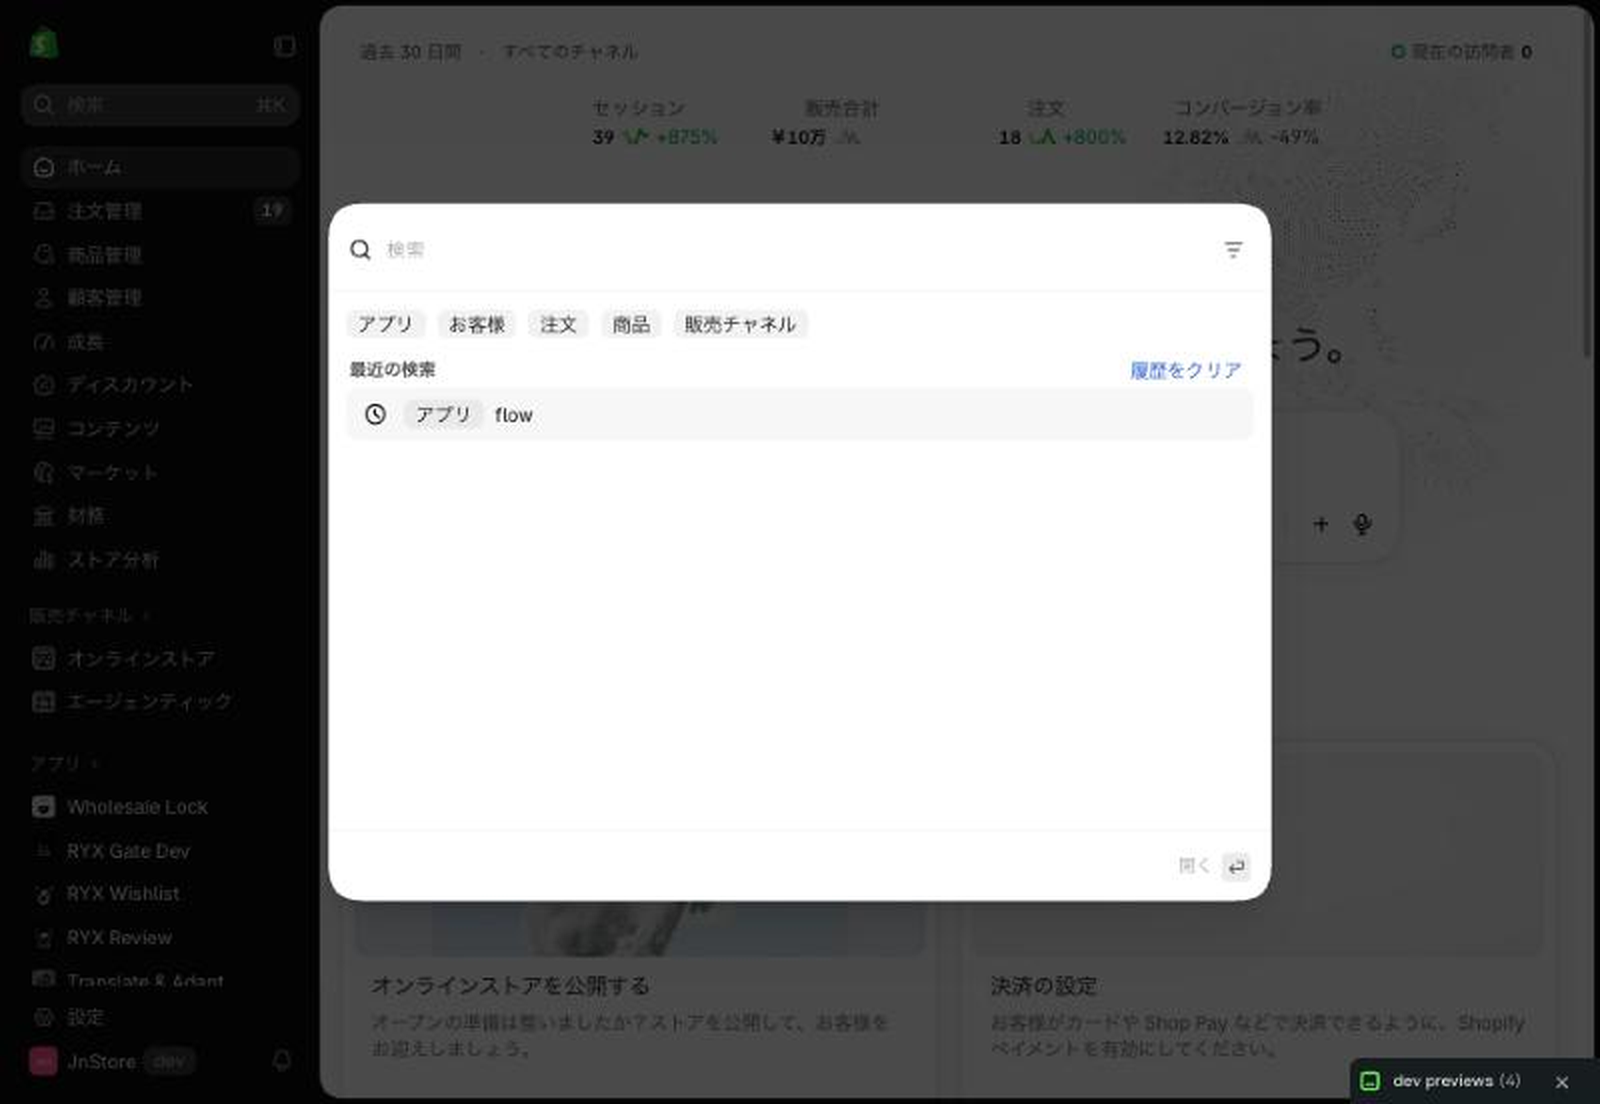Click the plus icon beside the microphone
Image resolution: width=1600 pixels, height=1104 pixels.
(x=1321, y=523)
